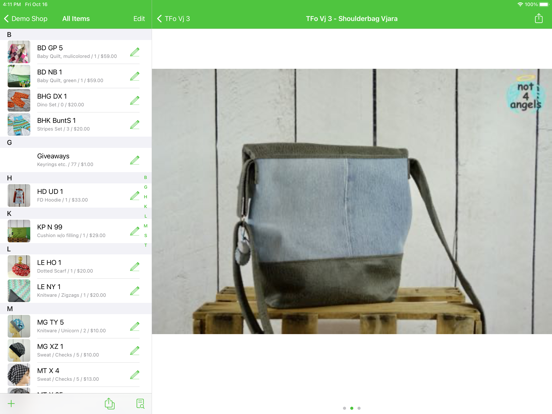Go to third photo page dot

coord(359,408)
